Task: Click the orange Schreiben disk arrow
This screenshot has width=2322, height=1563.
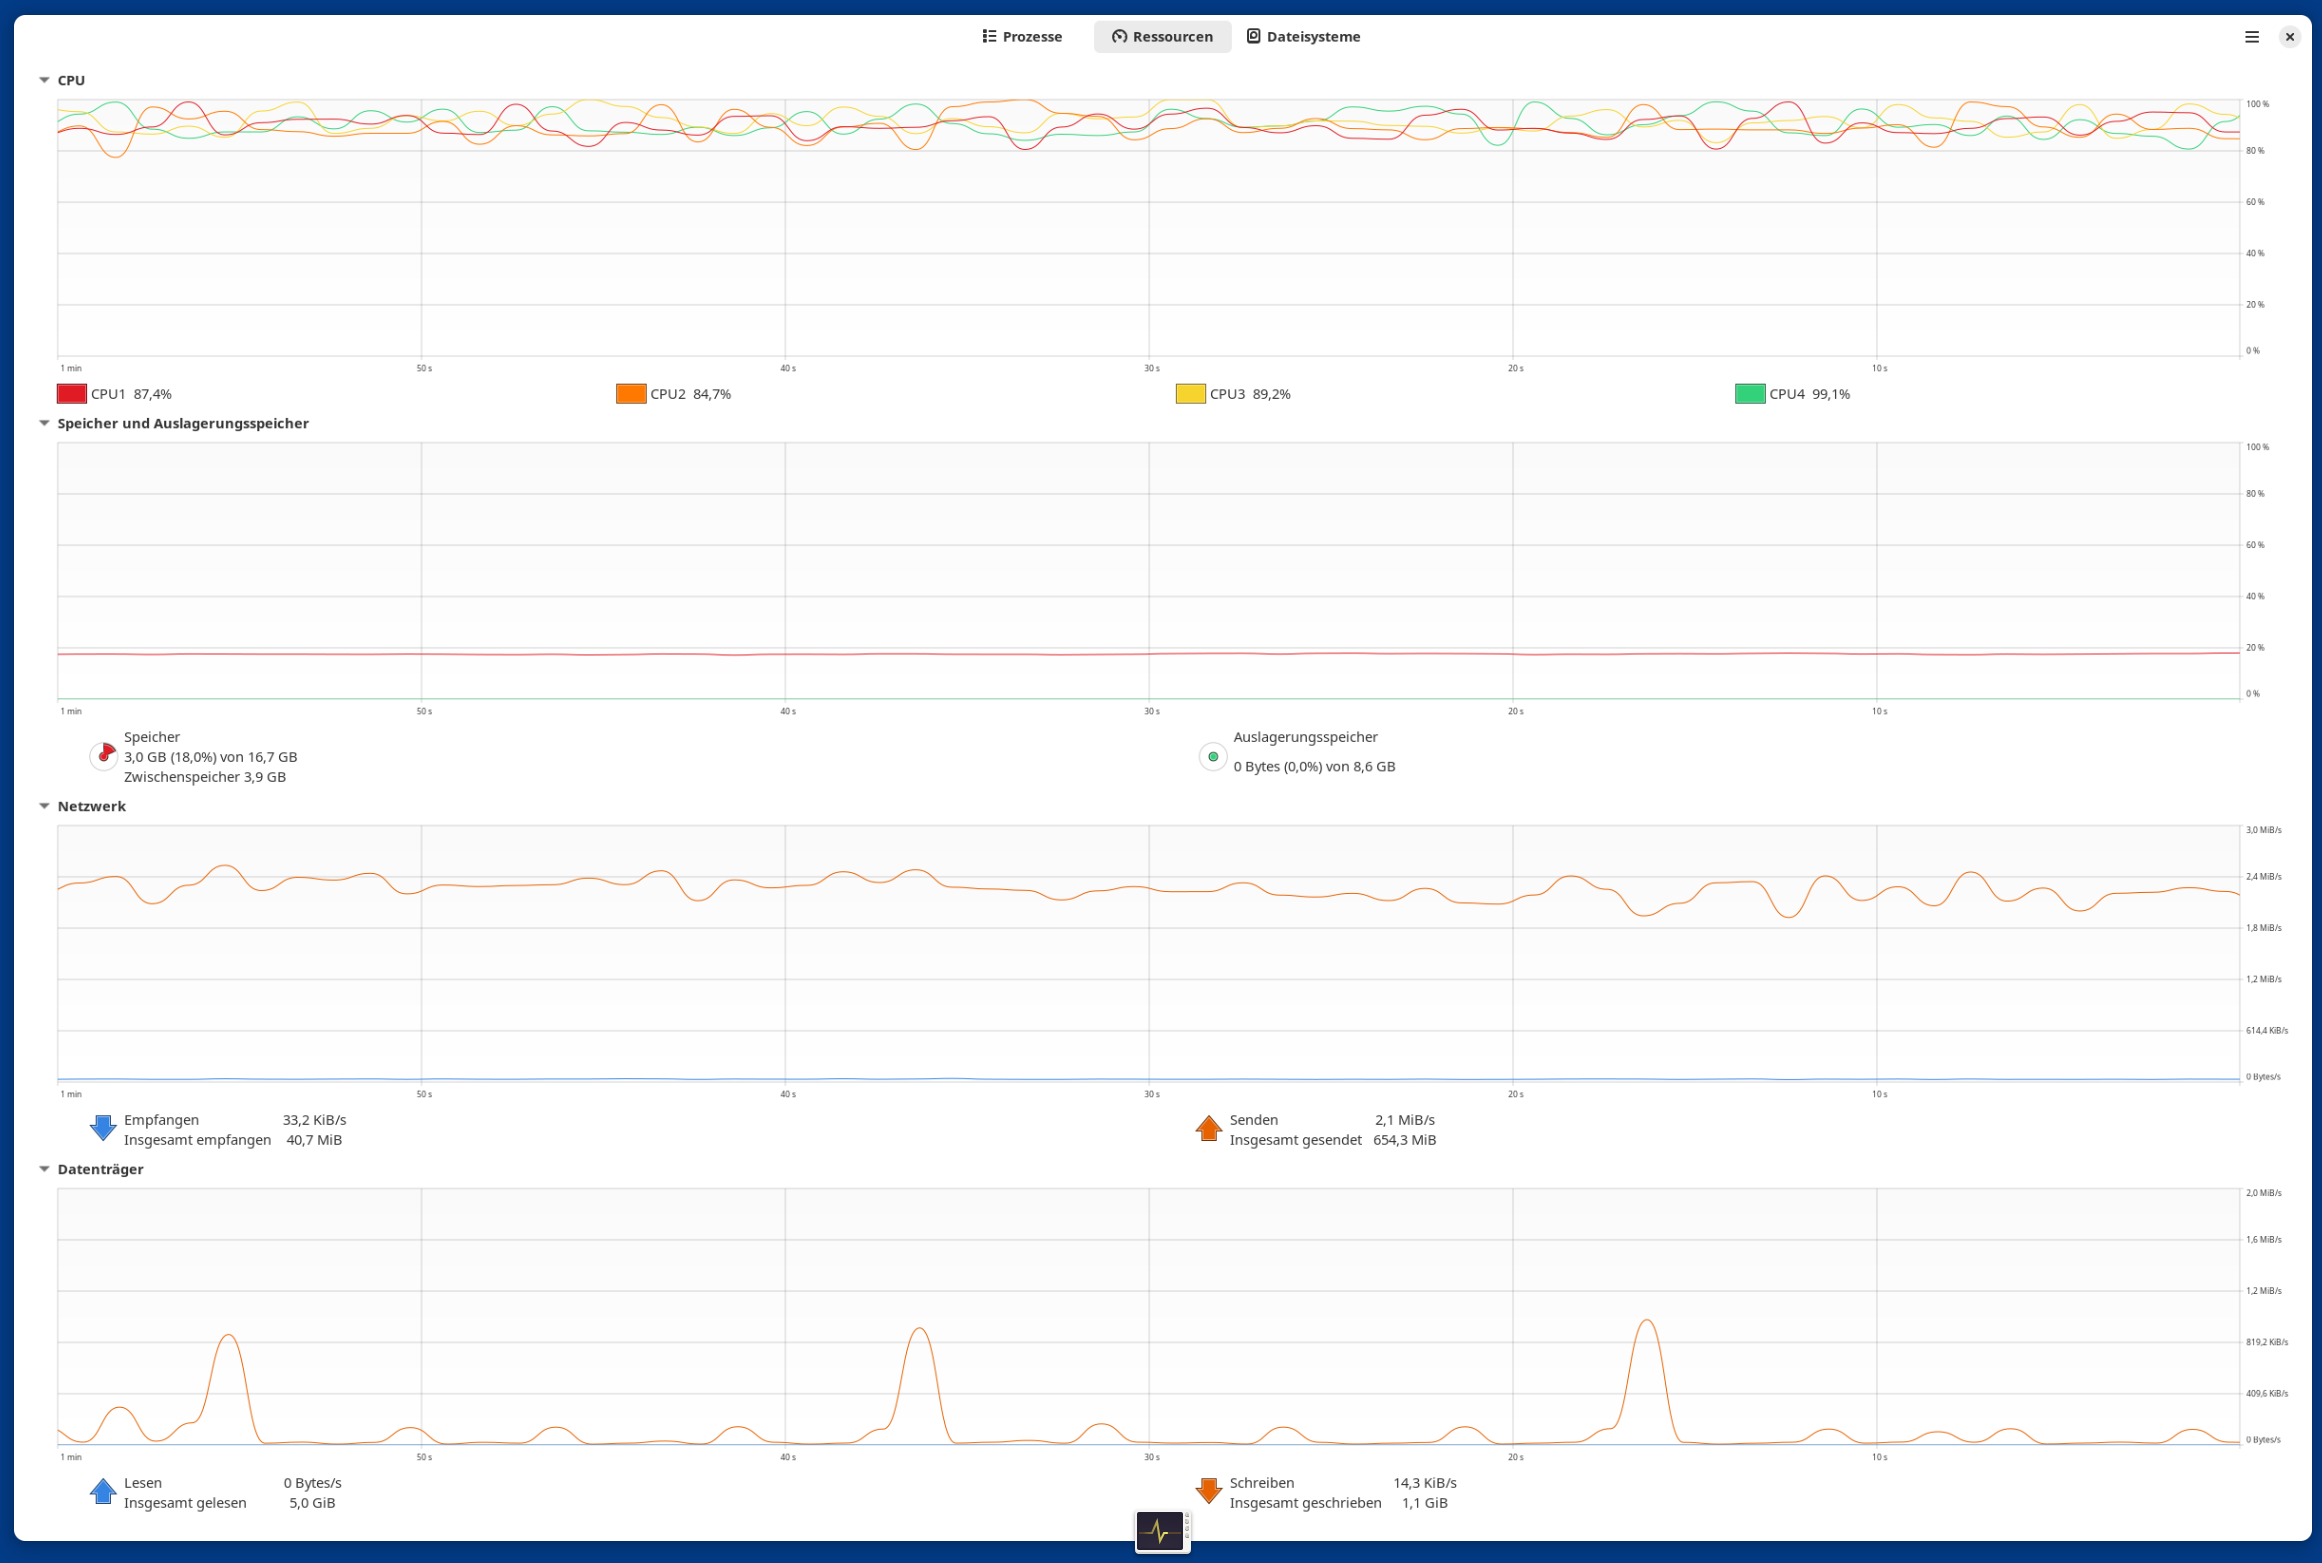Action: pos(1208,1491)
